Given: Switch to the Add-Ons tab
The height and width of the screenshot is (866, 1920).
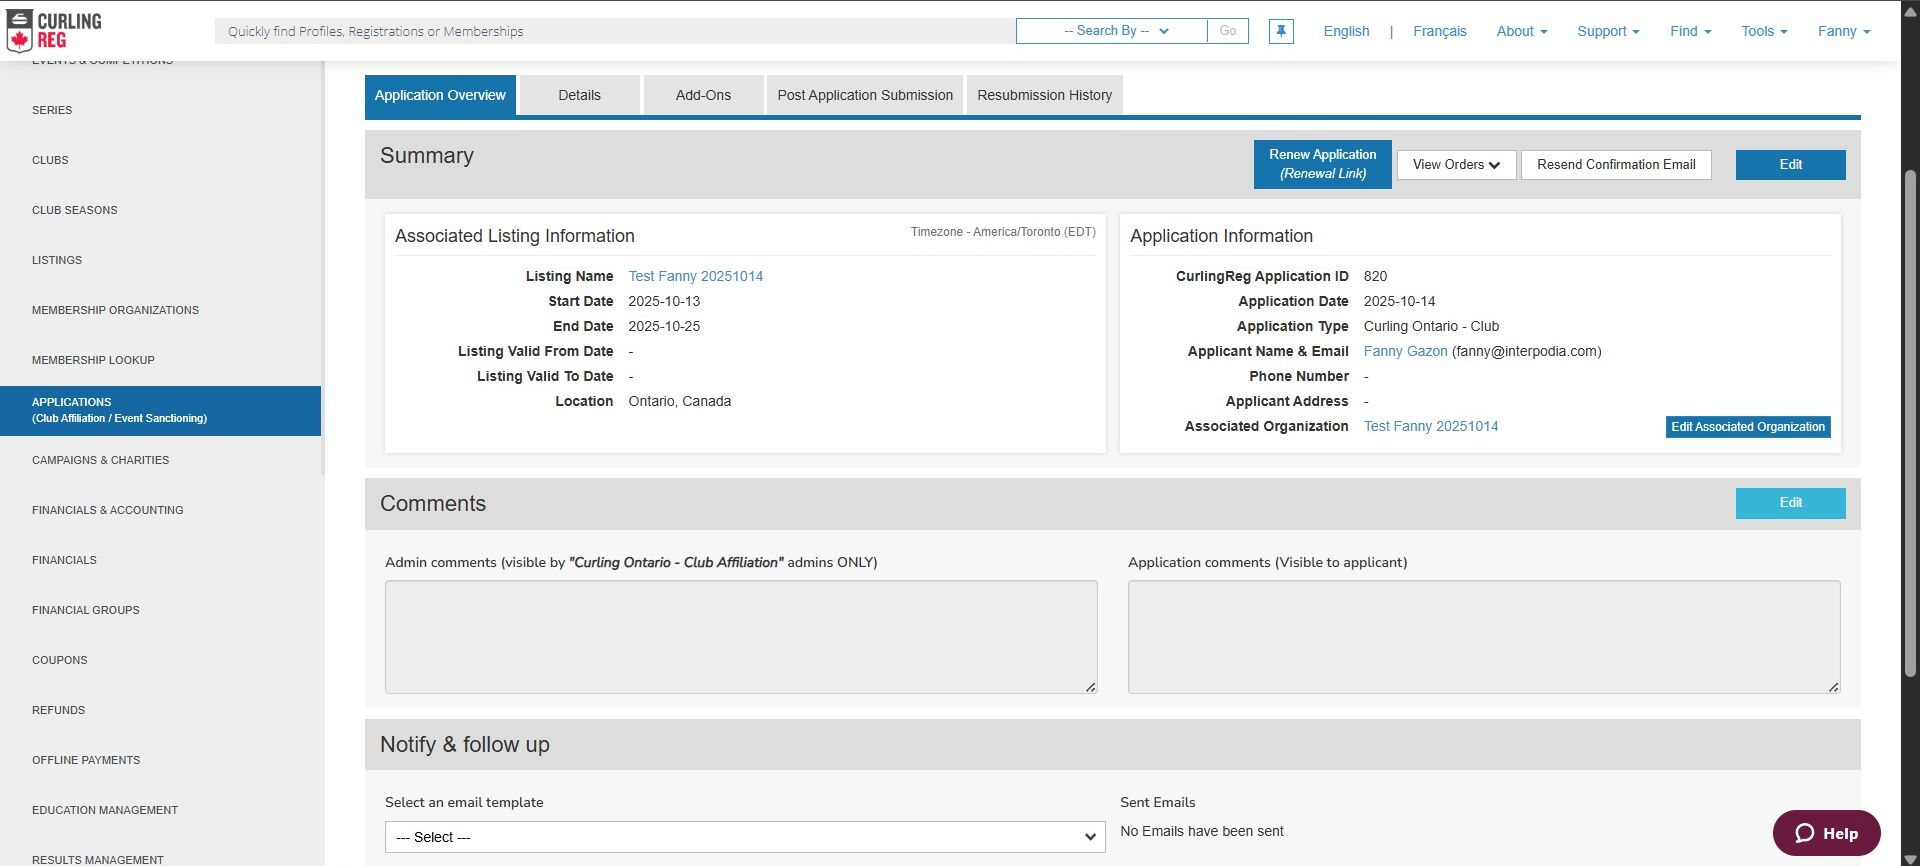Looking at the screenshot, I should pos(703,95).
